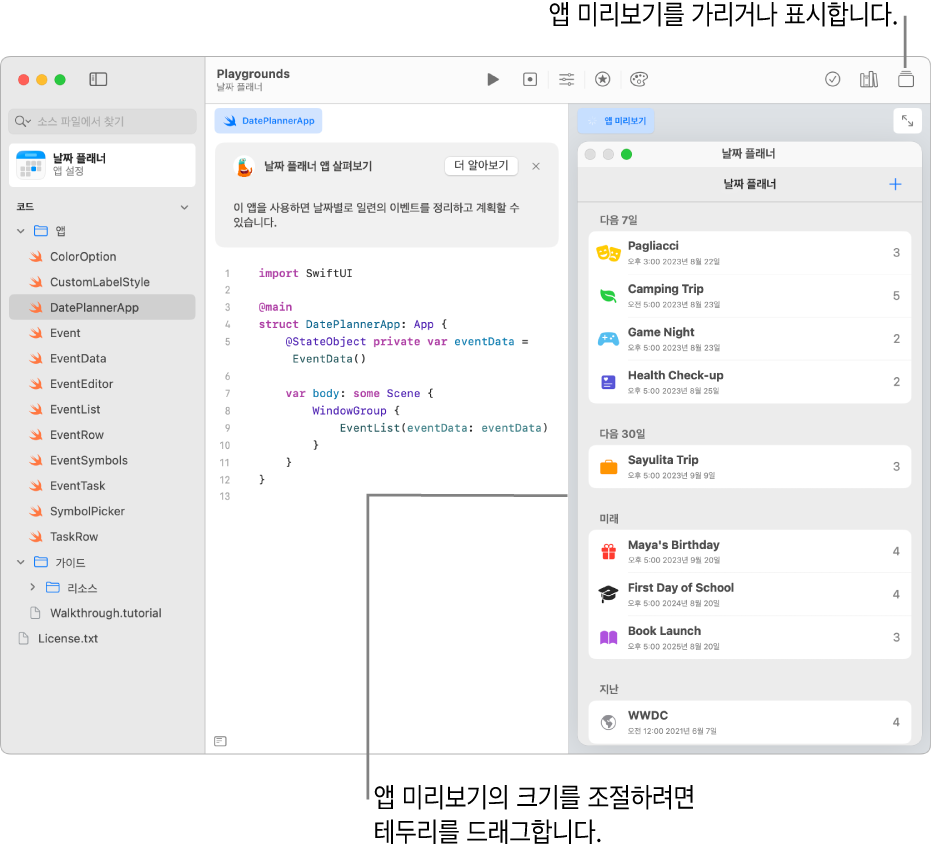
Task: Click the Pagliacci theater masks icon
Action: [x=609, y=254]
